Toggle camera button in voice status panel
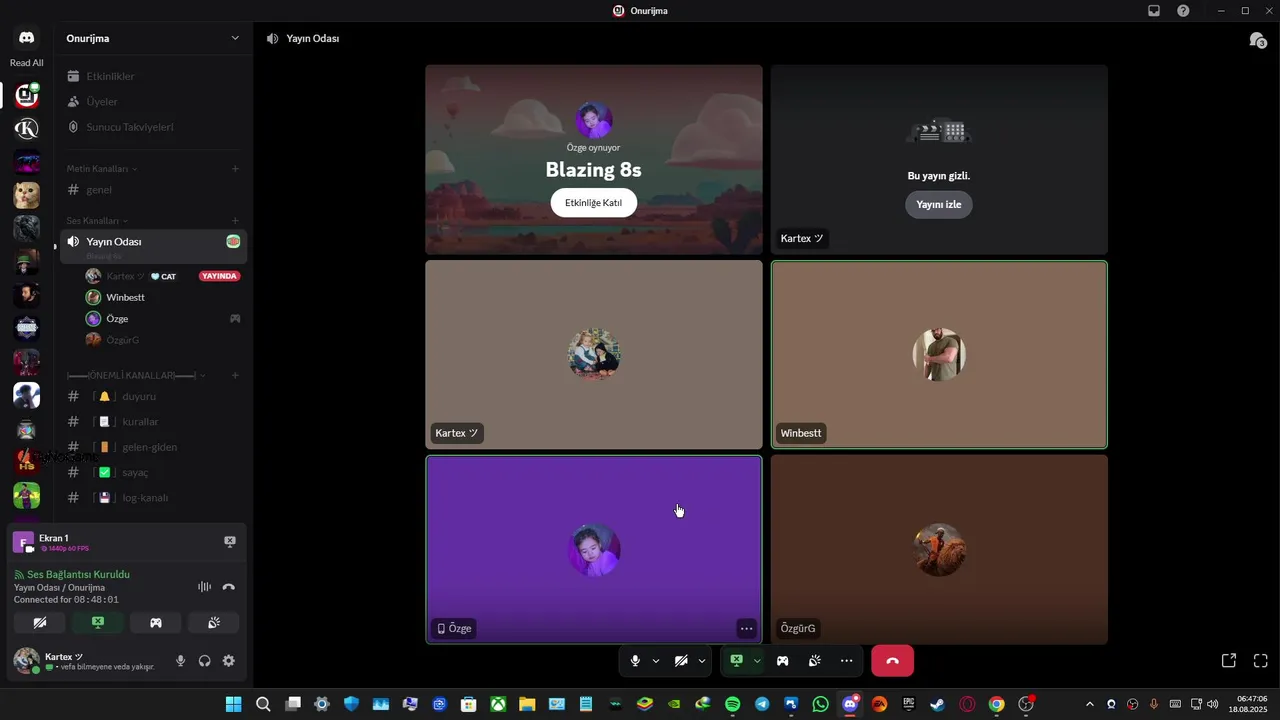This screenshot has width=1280, height=720. [x=40, y=622]
